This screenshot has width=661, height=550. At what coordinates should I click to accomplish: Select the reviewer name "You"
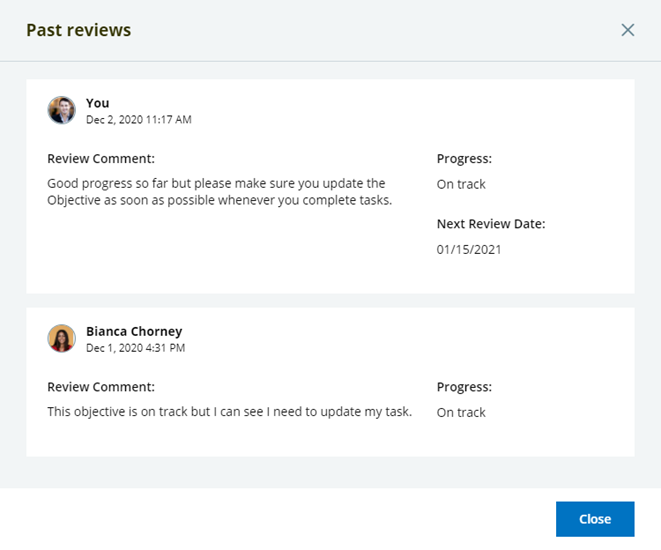click(97, 103)
